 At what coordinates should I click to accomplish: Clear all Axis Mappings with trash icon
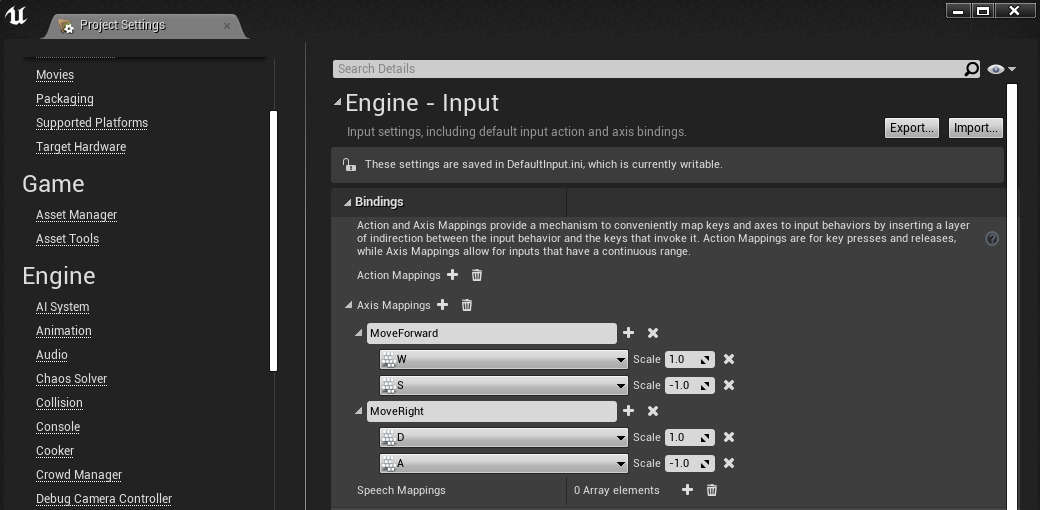466,305
